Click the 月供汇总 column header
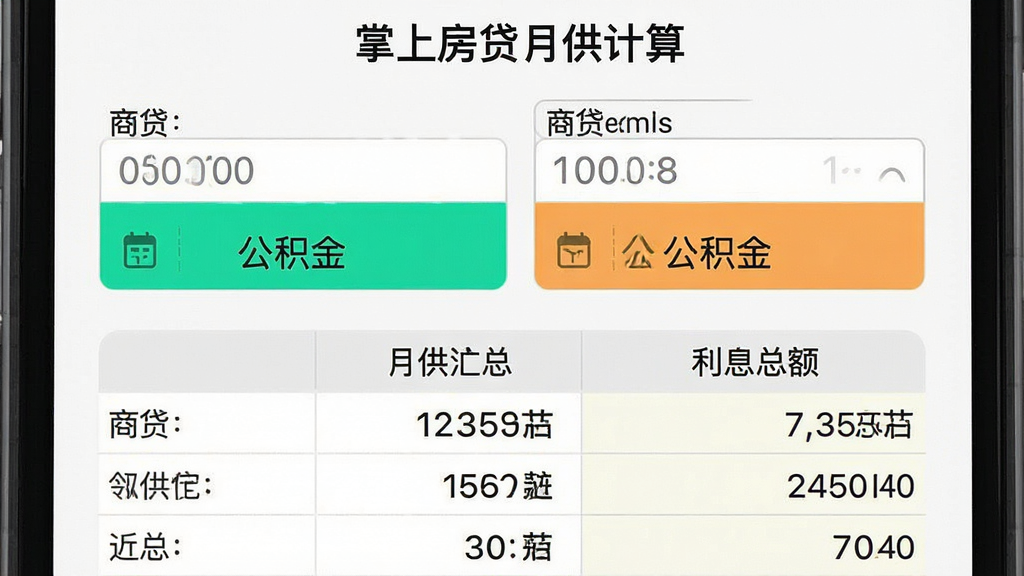 tap(449, 362)
